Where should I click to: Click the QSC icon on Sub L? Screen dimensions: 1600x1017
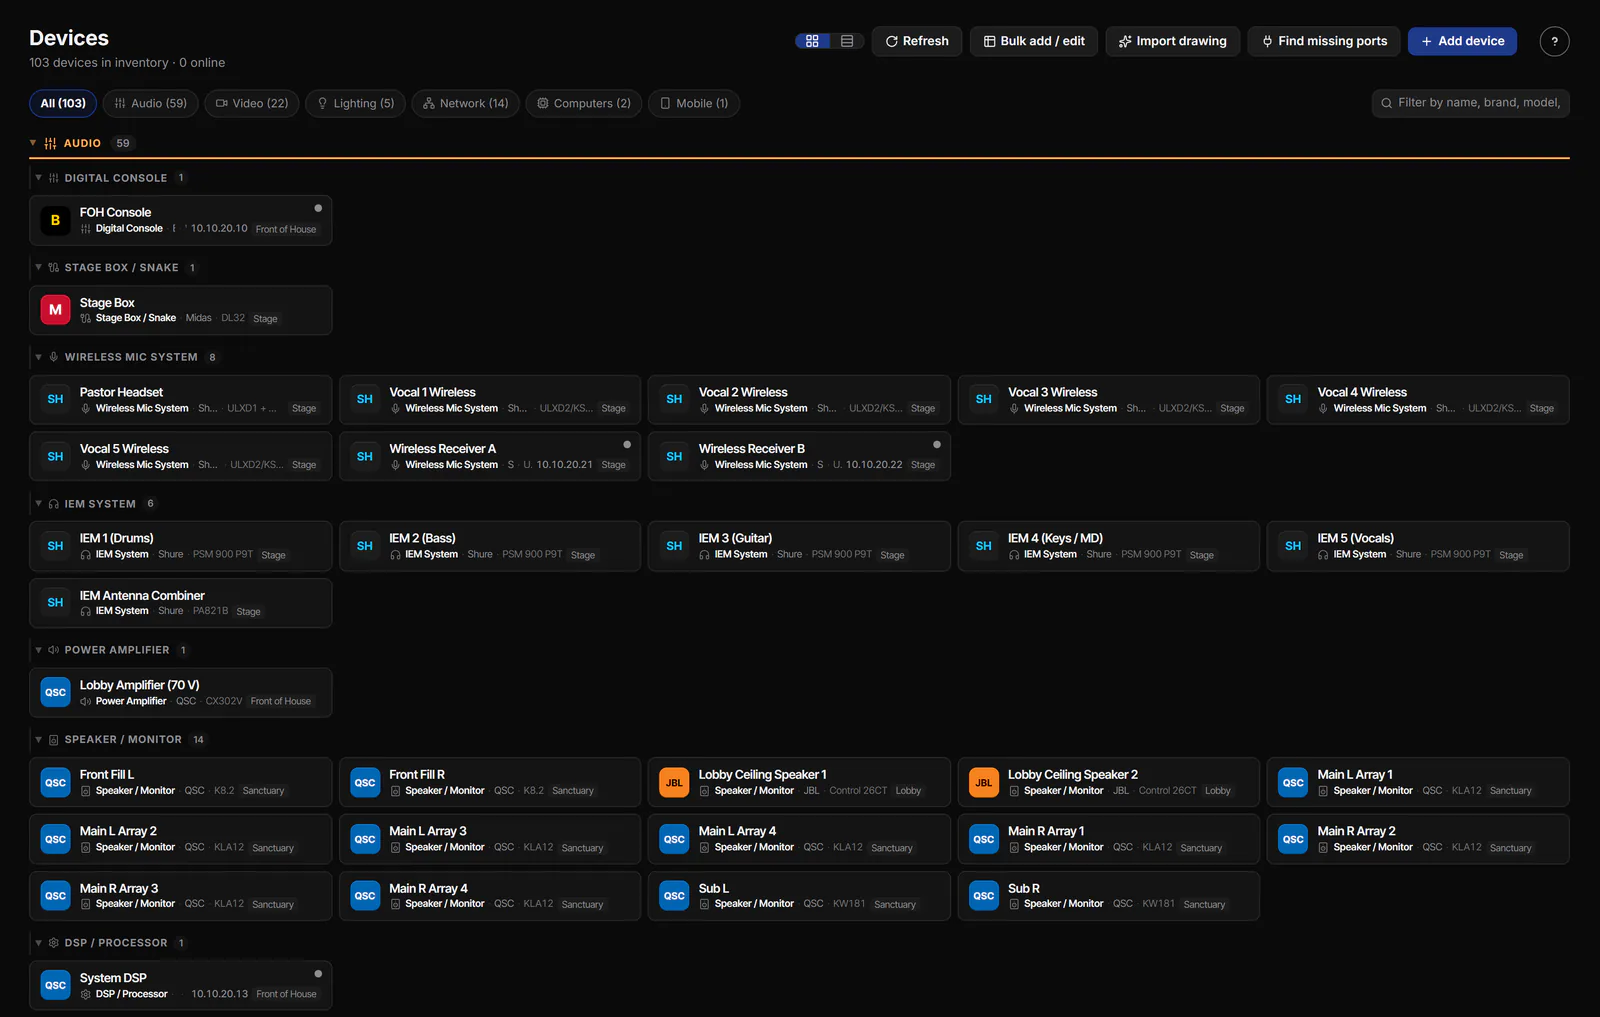[x=674, y=896]
